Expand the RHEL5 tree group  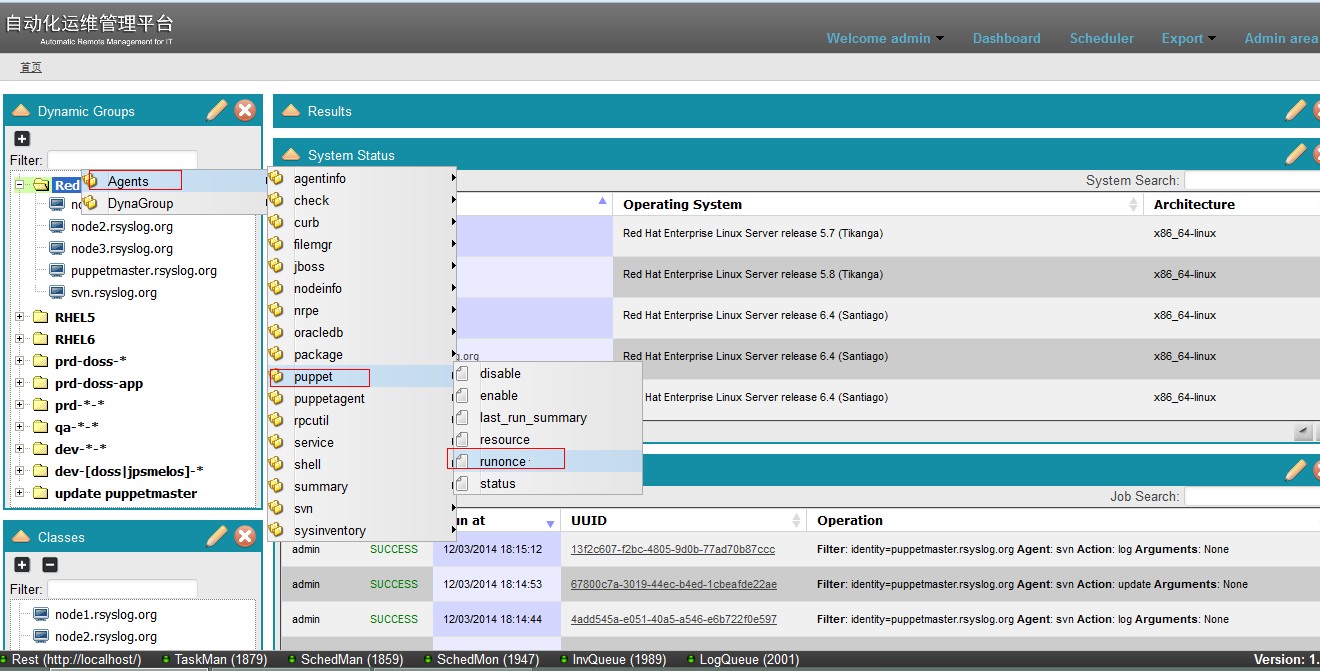[x=20, y=317]
